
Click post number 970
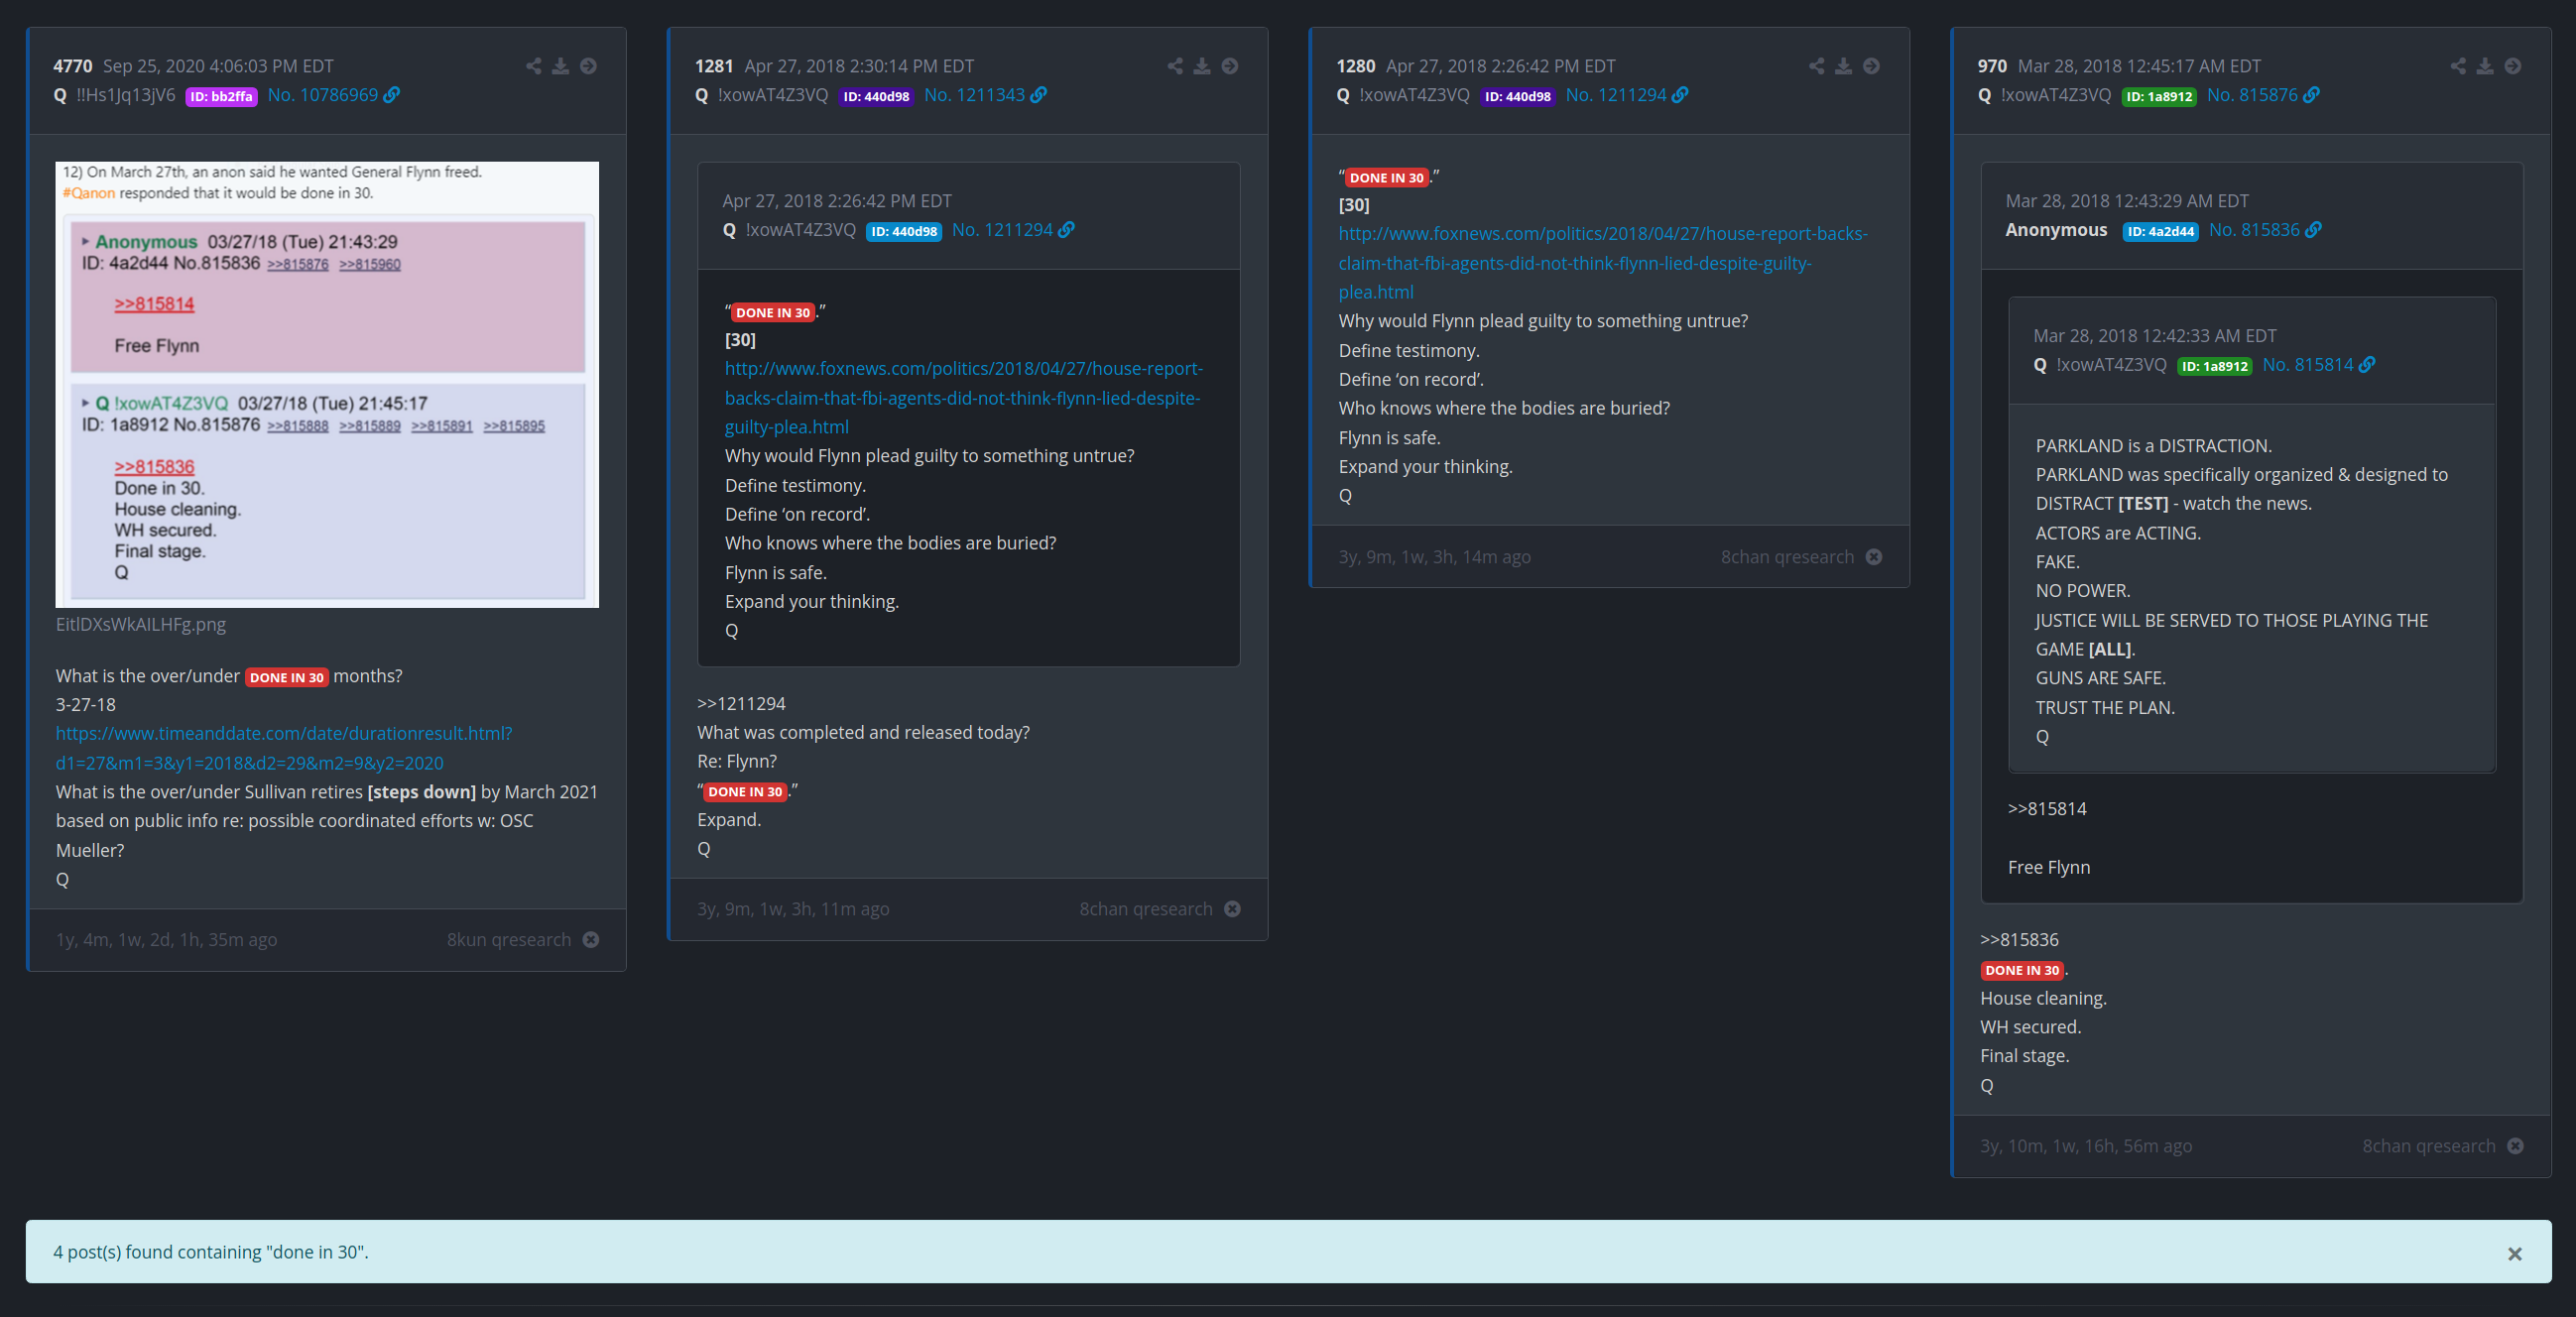tap(1992, 66)
